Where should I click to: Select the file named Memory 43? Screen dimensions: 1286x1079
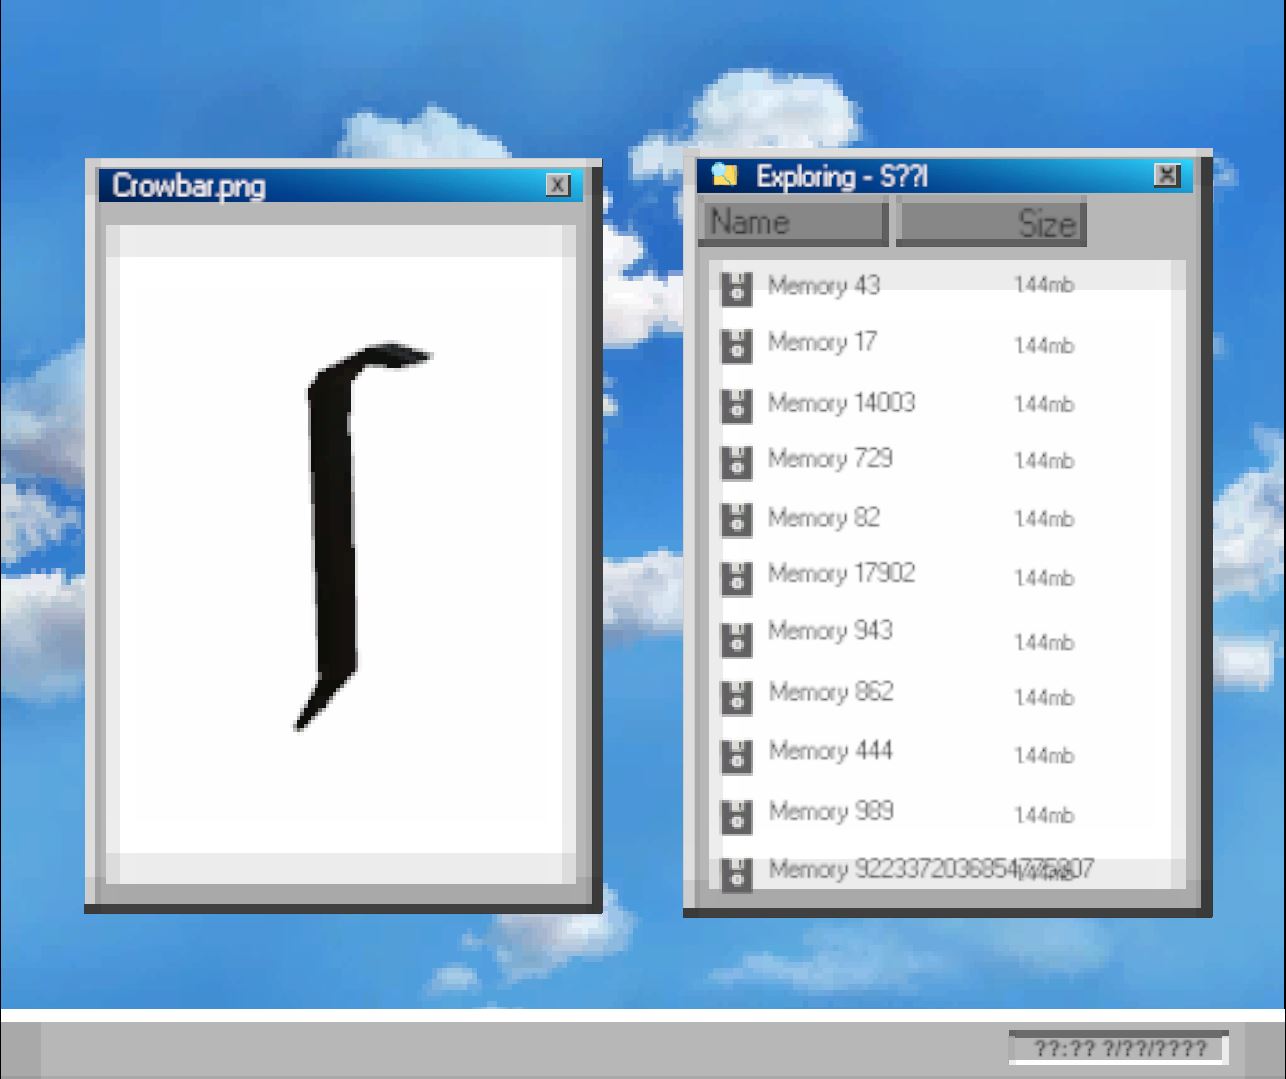click(824, 286)
